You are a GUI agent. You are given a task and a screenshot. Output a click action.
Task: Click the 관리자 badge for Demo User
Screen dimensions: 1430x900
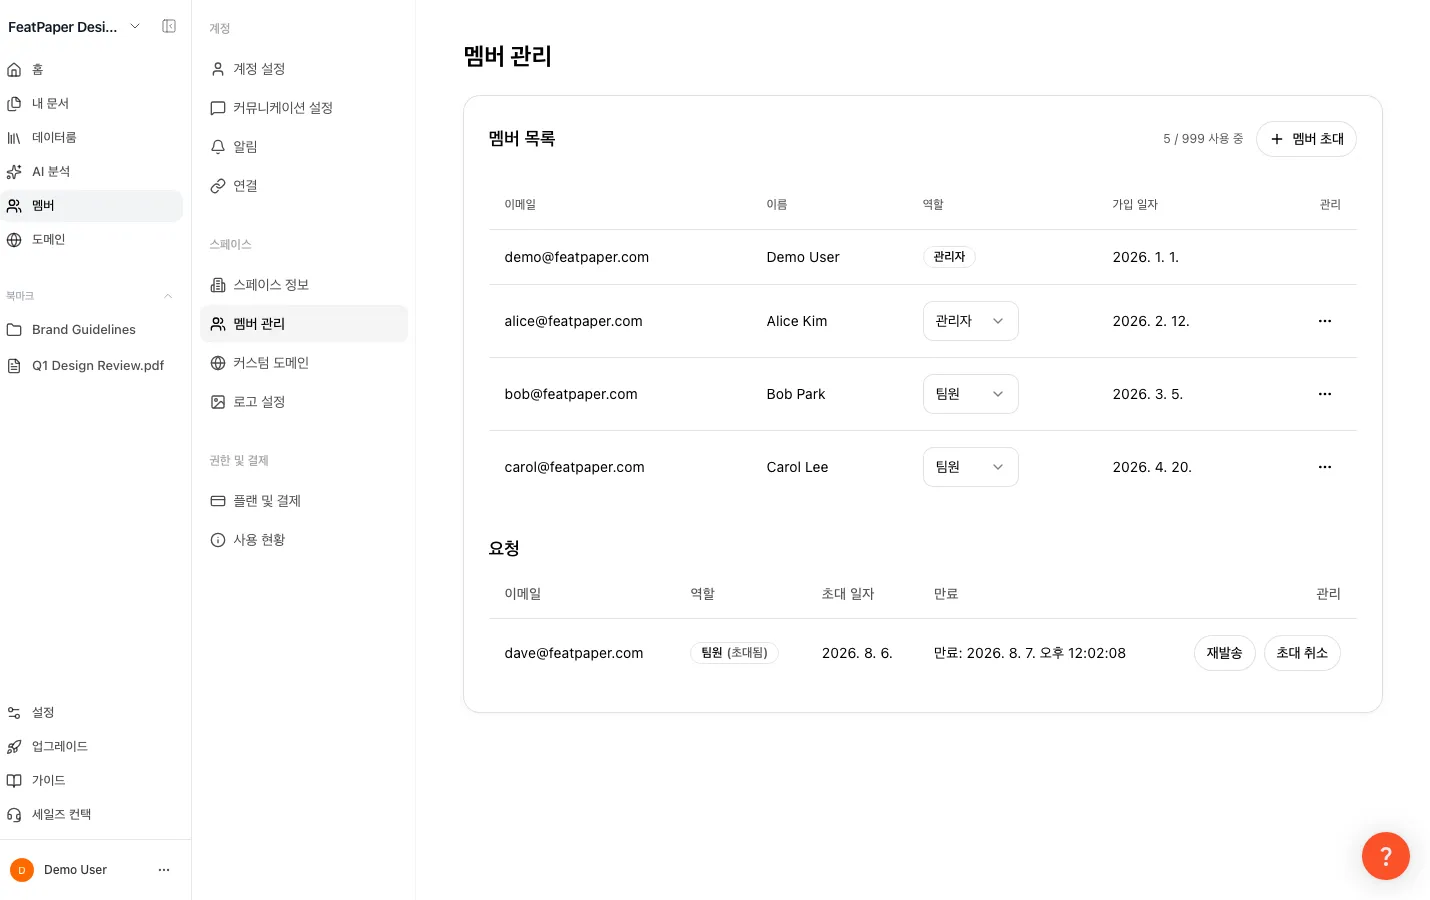949,257
